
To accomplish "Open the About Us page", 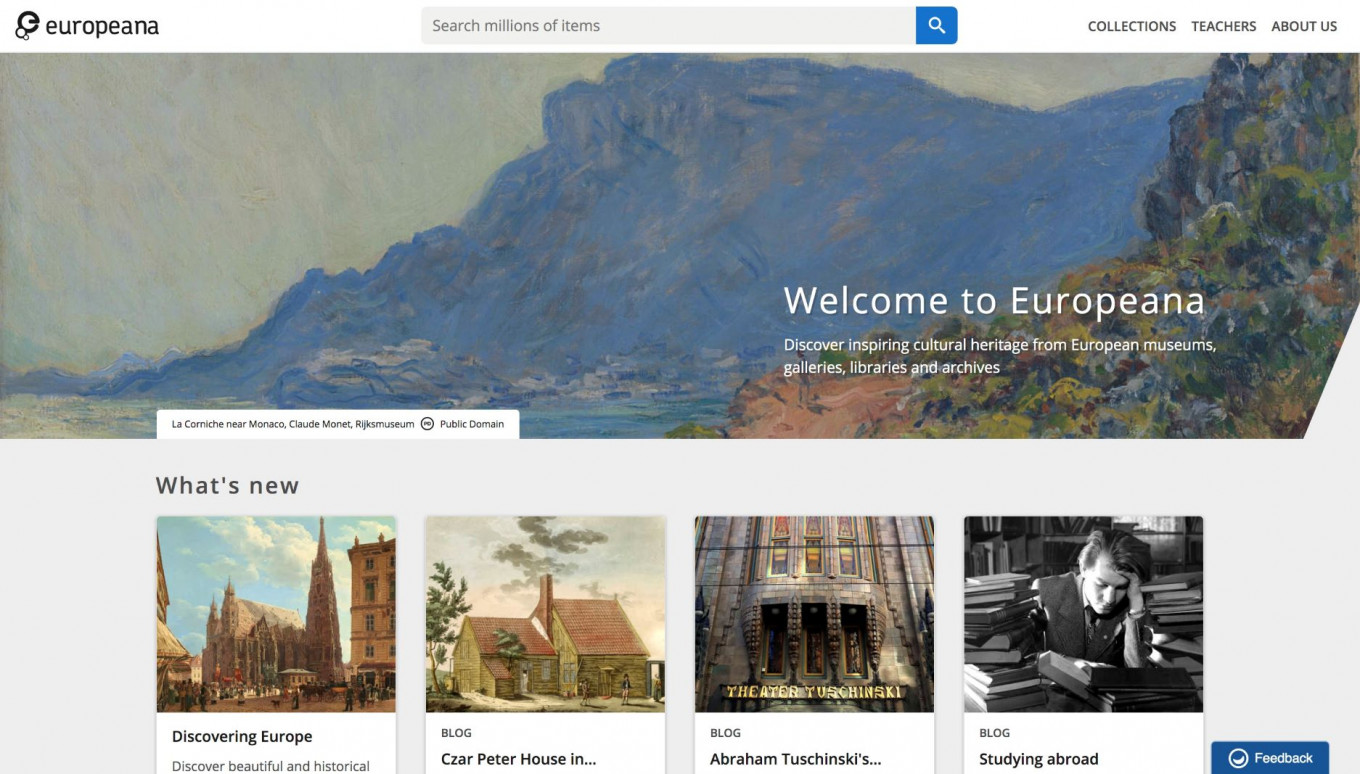I will click(1303, 27).
